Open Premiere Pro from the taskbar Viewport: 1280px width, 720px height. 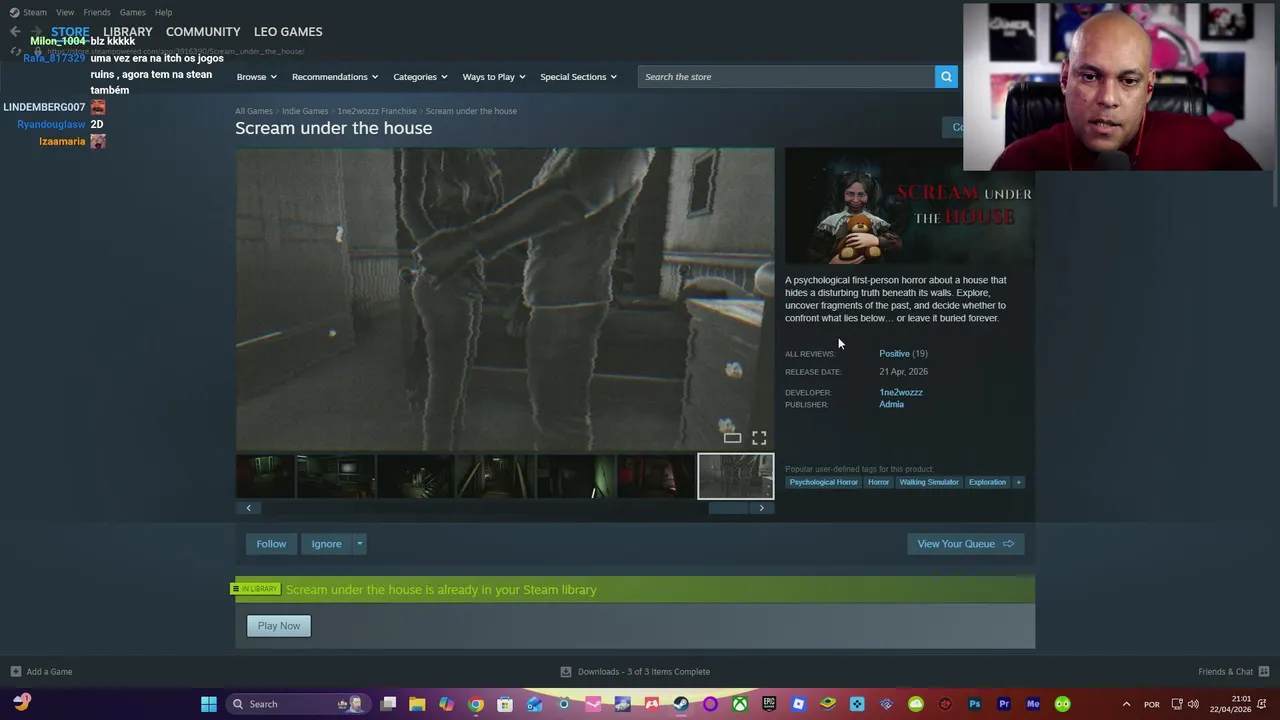click(x=1004, y=704)
